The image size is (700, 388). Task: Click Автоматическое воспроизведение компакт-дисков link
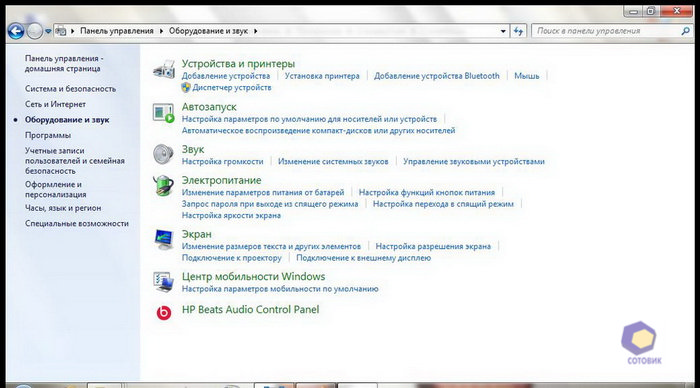[x=318, y=130]
